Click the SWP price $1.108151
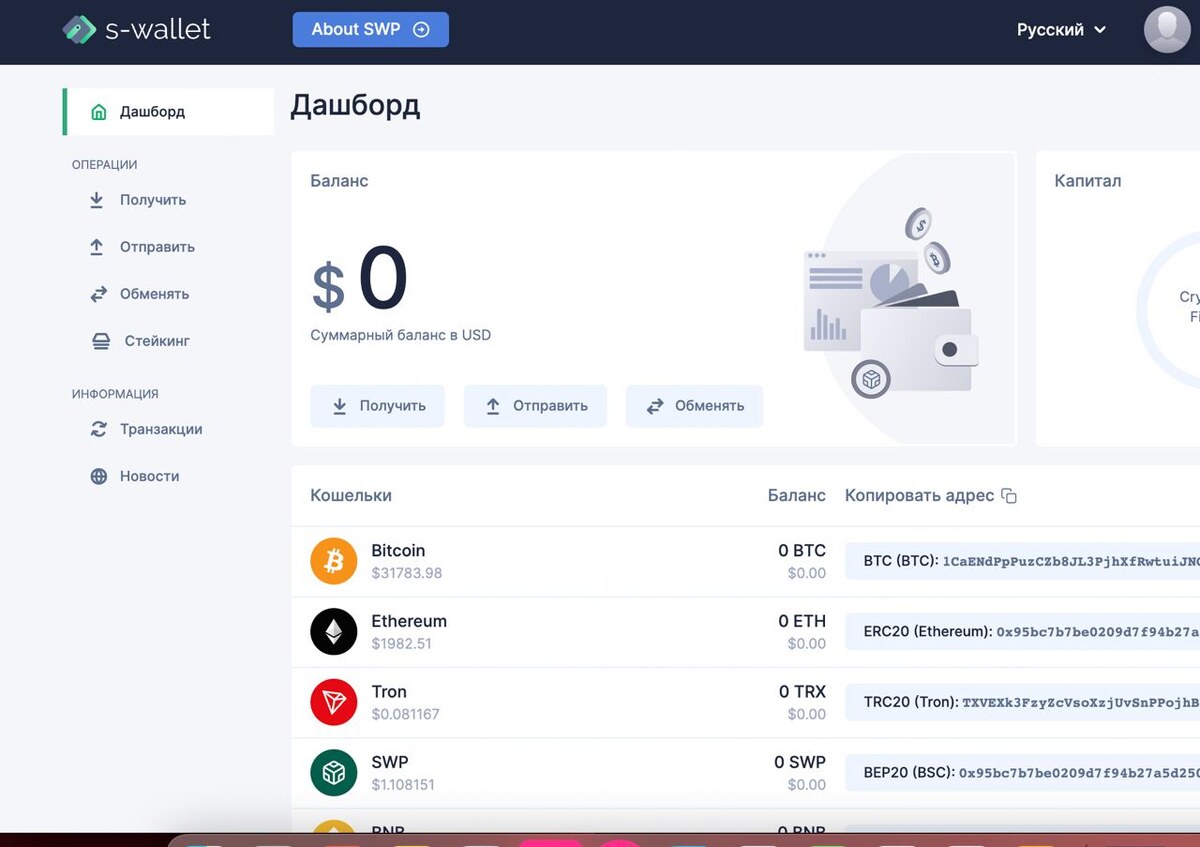1200x847 pixels. [403, 785]
